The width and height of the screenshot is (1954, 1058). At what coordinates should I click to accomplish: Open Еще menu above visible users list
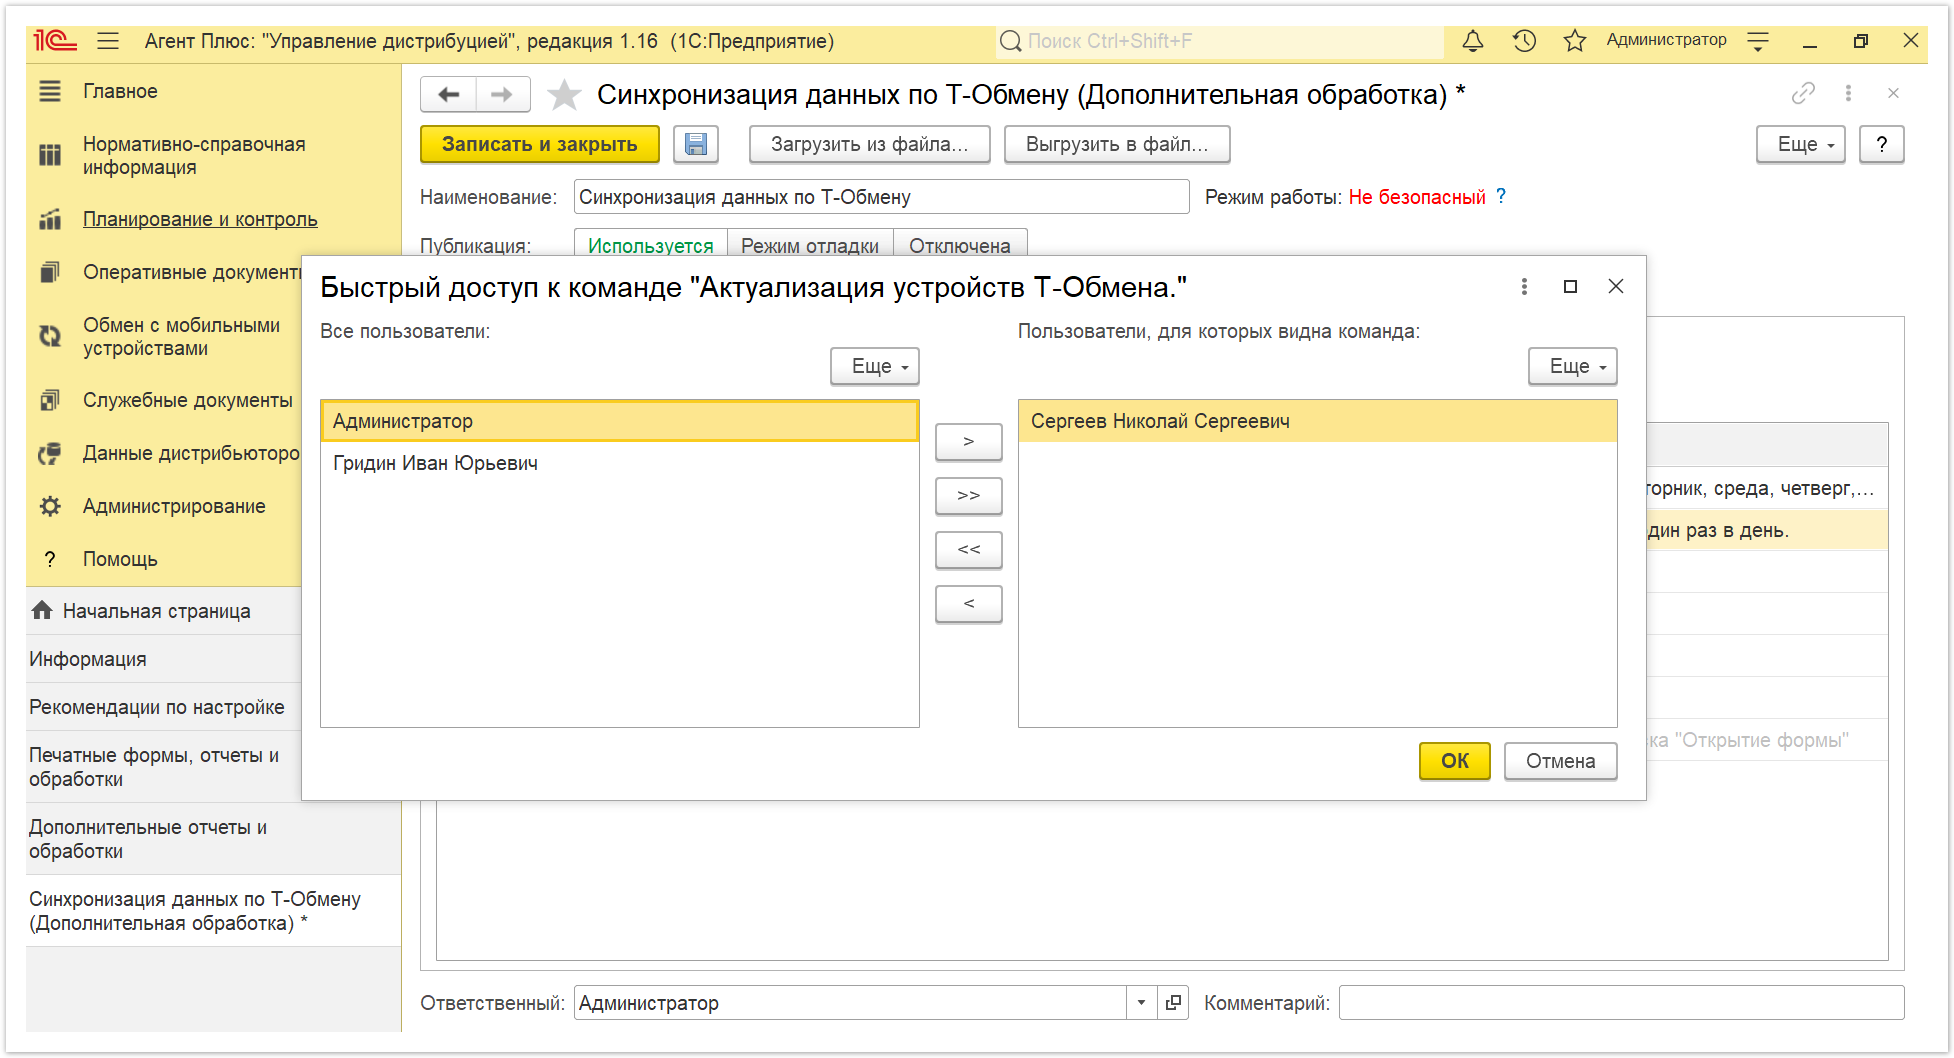(x=1573, y=366)
